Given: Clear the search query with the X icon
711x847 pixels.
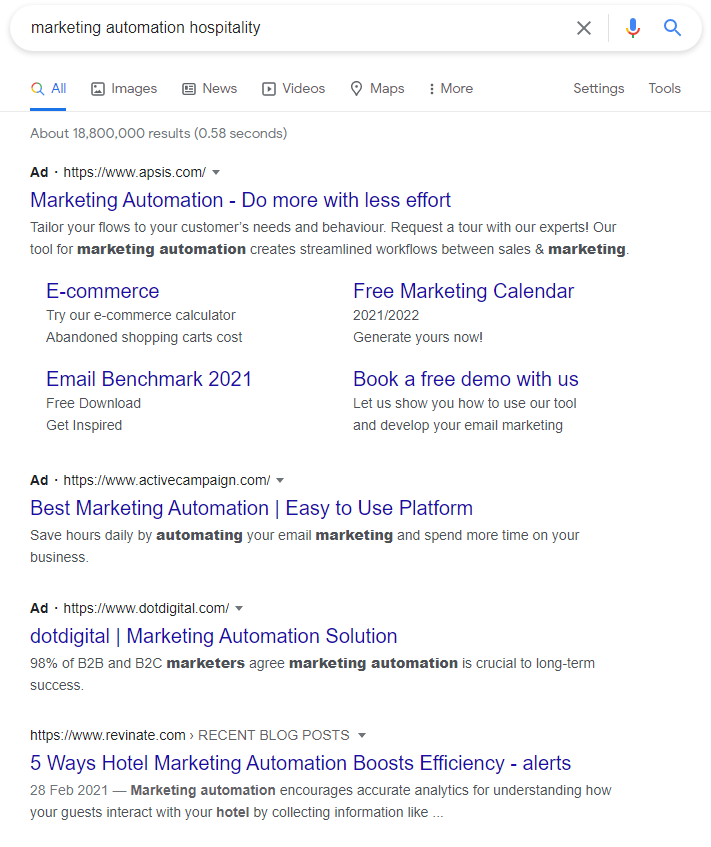Looking at the screenshot, I should click(583, 28).
